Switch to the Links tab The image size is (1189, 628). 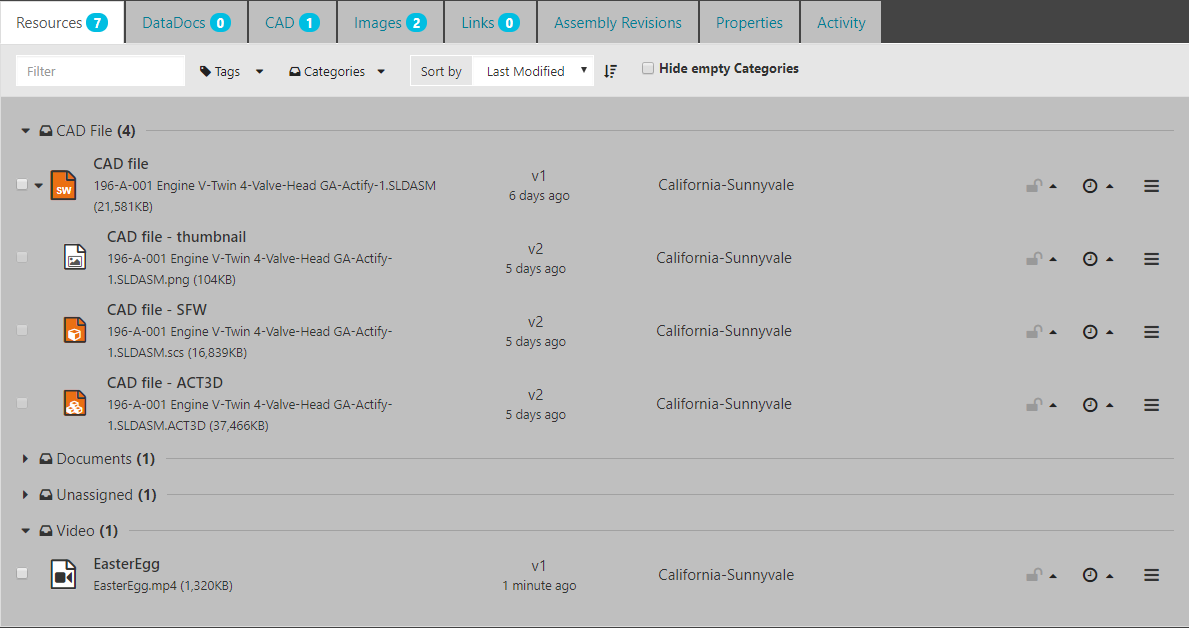click(x=491, y=23)
